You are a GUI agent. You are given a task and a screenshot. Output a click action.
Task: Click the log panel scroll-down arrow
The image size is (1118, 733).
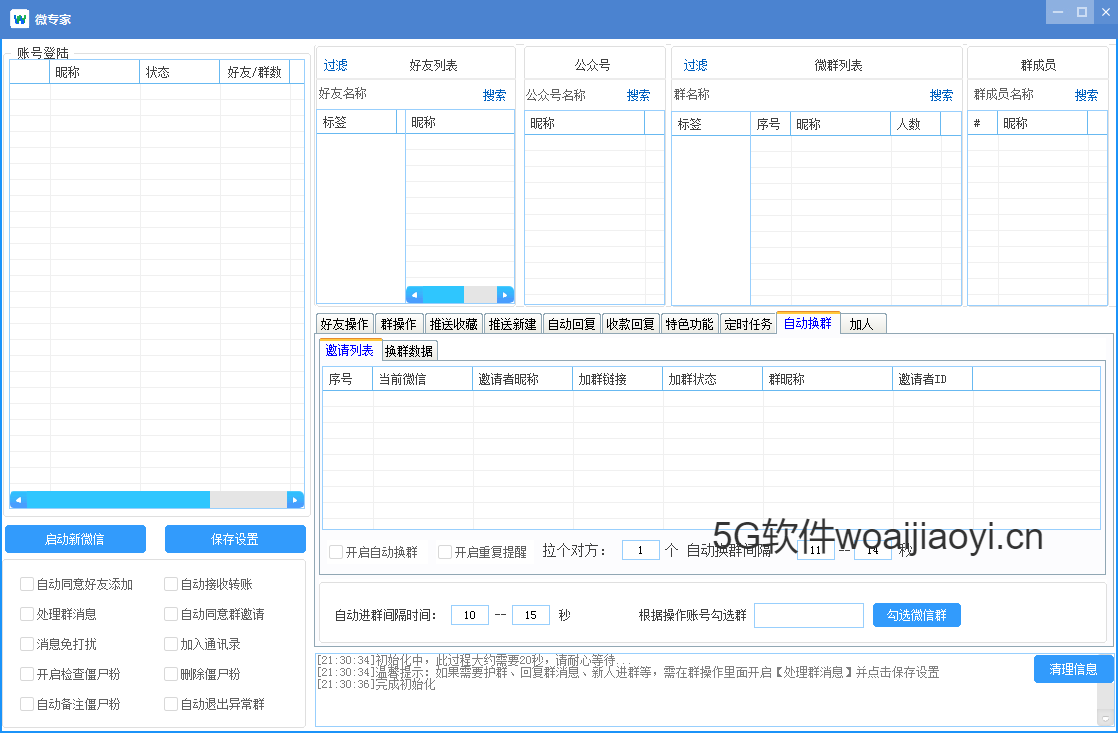pyautogui.click(x=1106, y=718)
